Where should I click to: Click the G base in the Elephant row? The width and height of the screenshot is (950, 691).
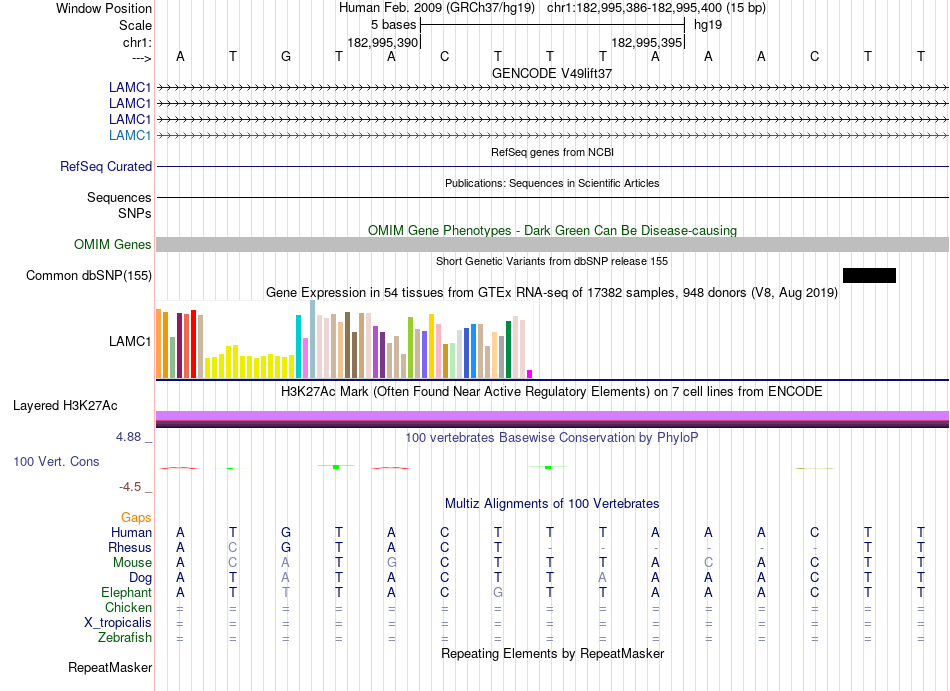(x=497, y=592)
